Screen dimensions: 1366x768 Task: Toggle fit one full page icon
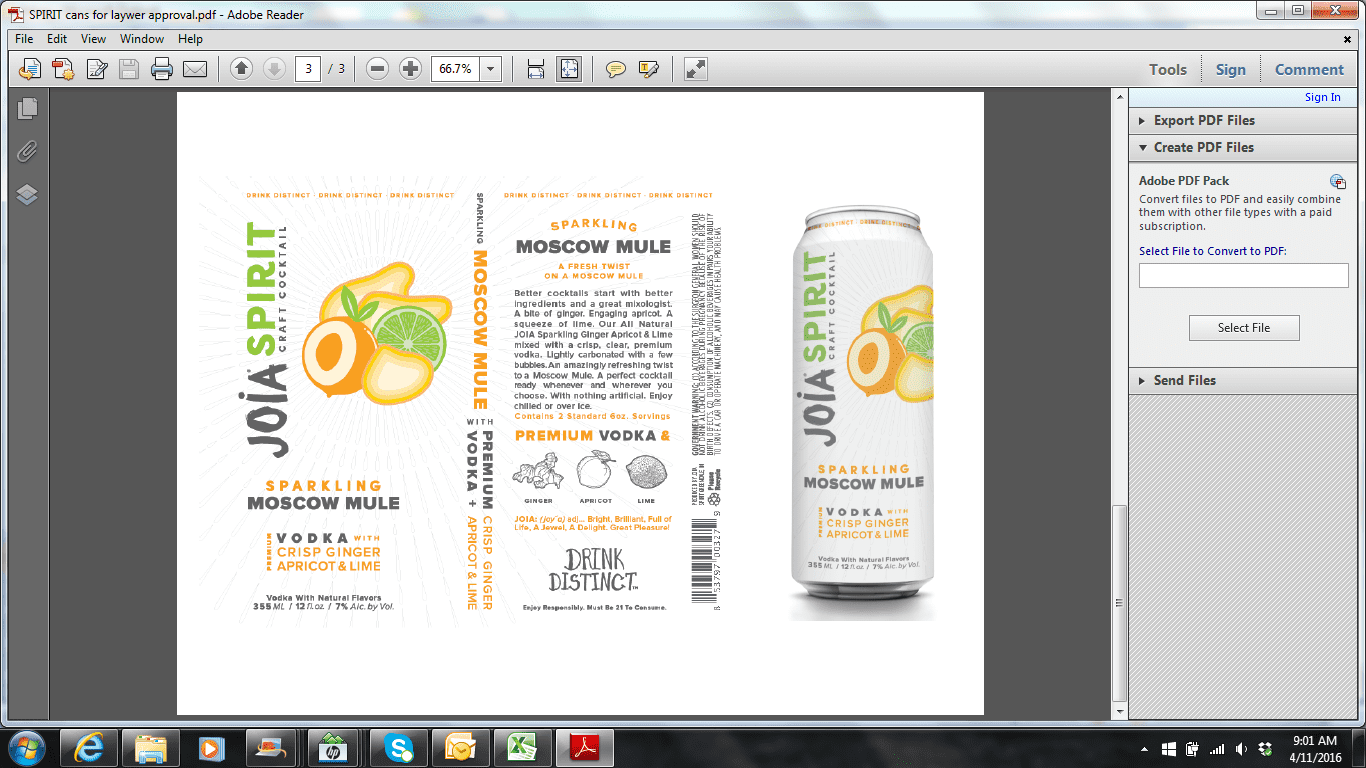(569, 69)
